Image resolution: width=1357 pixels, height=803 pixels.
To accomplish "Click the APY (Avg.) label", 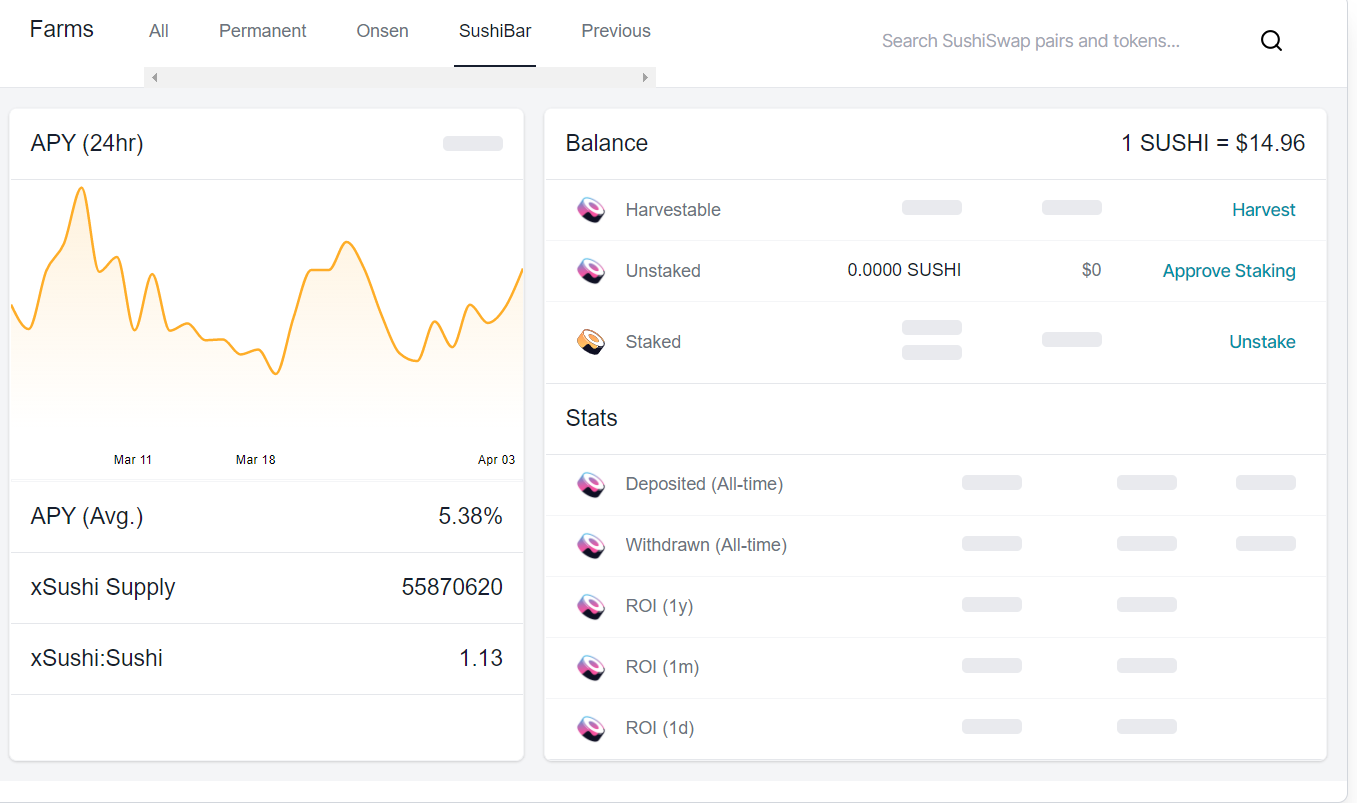I will [87, 517].
